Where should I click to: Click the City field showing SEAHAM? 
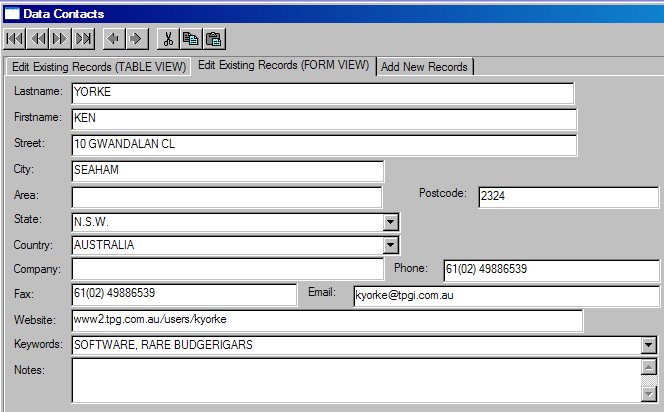point(227,171)
